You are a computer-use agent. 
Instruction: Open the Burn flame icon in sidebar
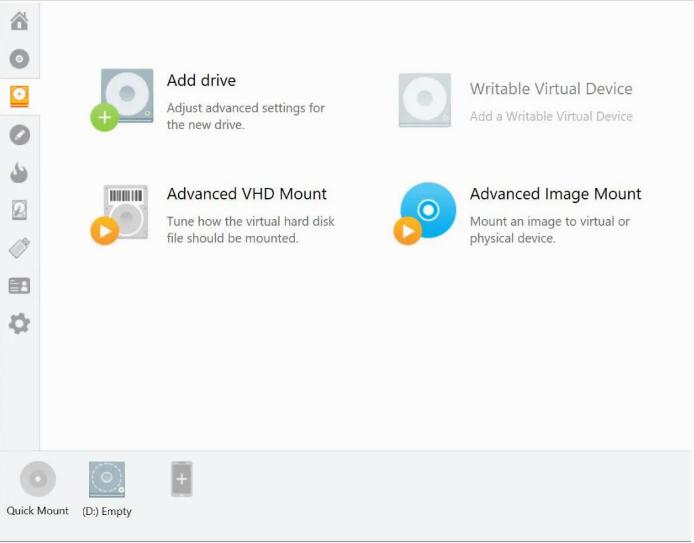[19, 173]
